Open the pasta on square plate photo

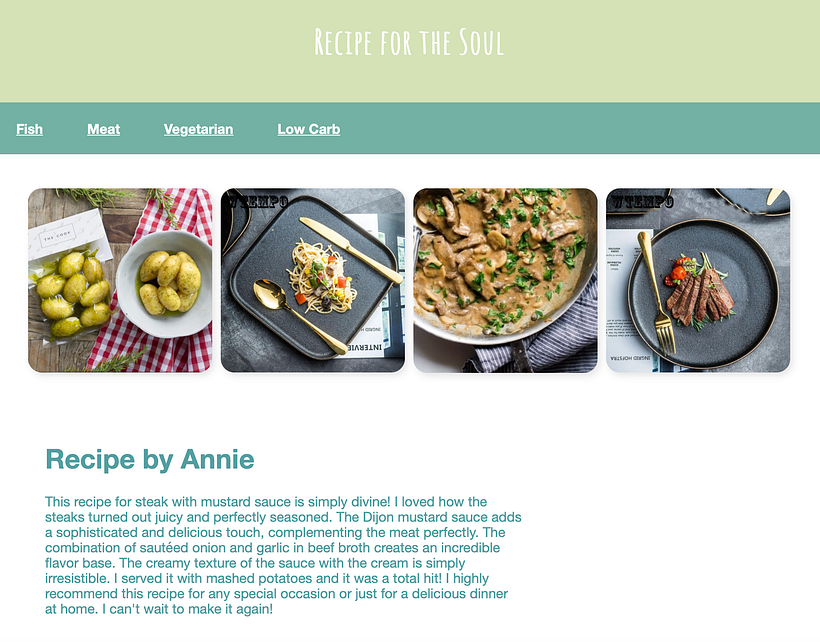313,280
